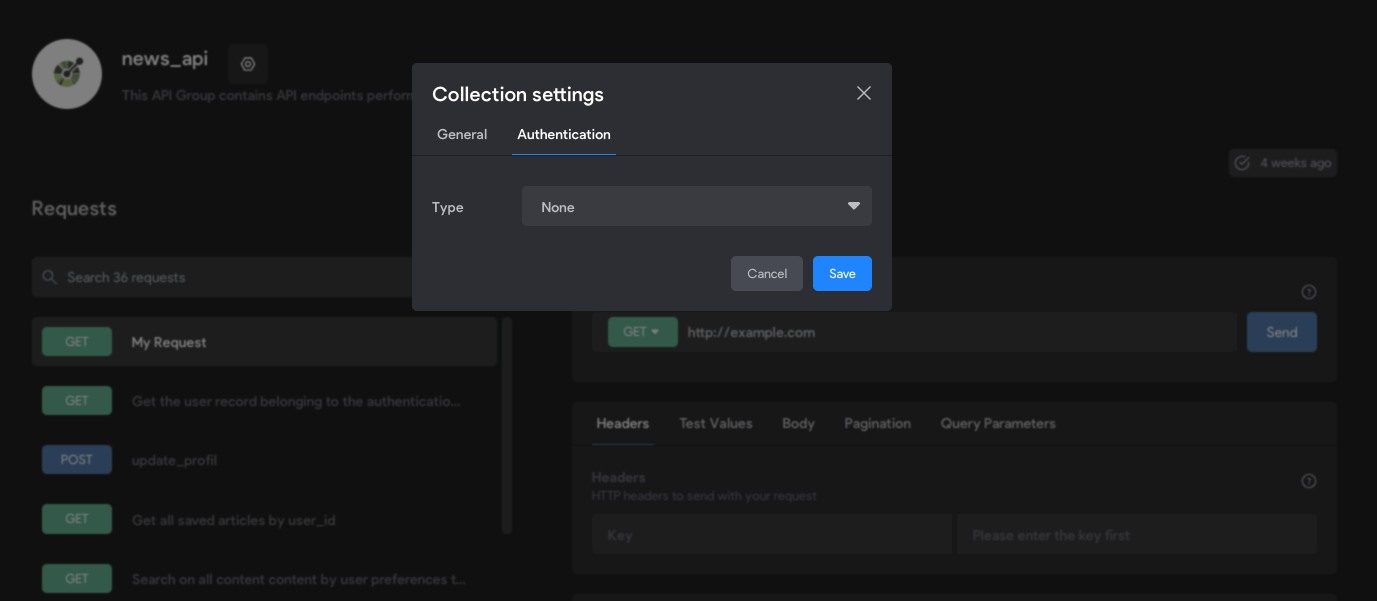Open the GET method dropdown beside the URL
1377x601 pixels.
[x=642, y=332]
